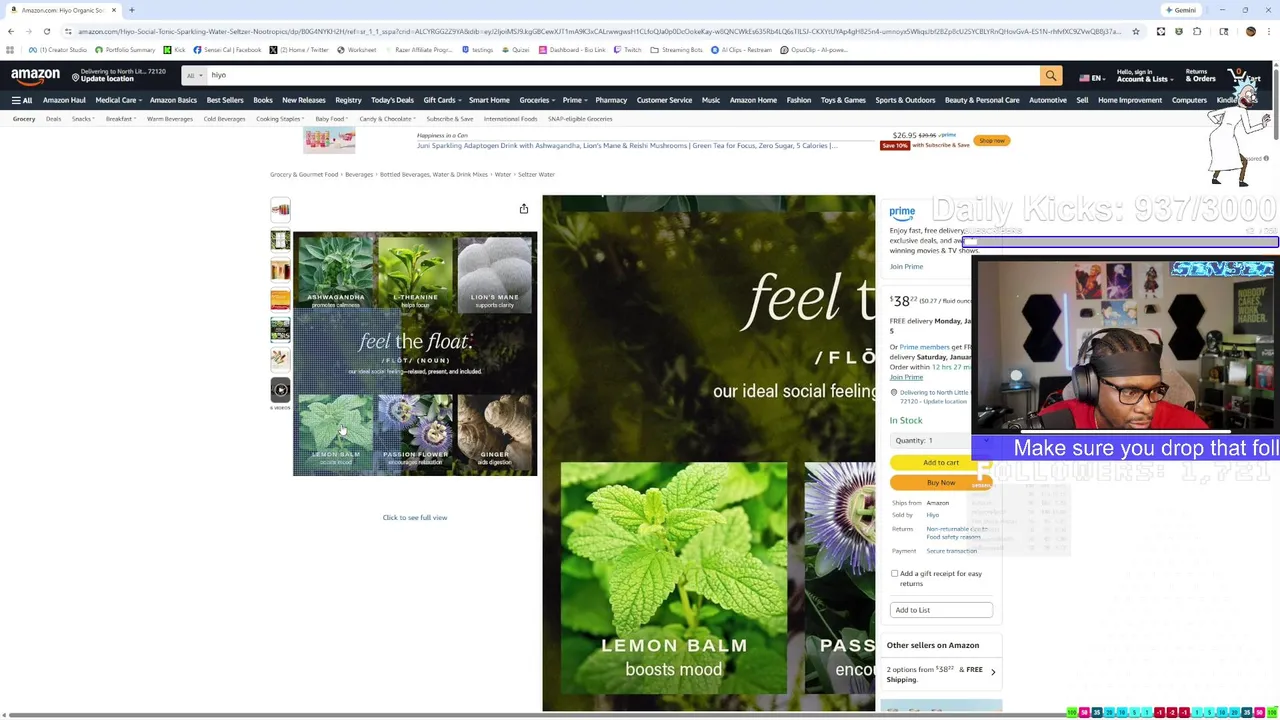1280x720 pixels.
Task: Go to Customer Service
Action: [x=664, y=100]
